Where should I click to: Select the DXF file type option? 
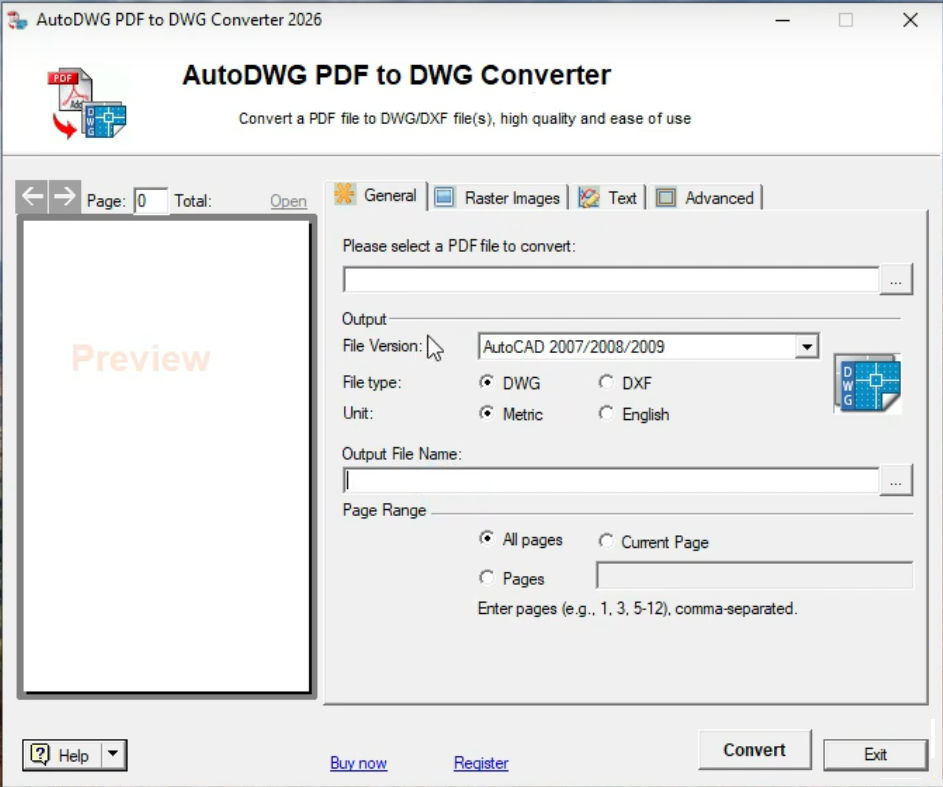[x=607, y=382]
